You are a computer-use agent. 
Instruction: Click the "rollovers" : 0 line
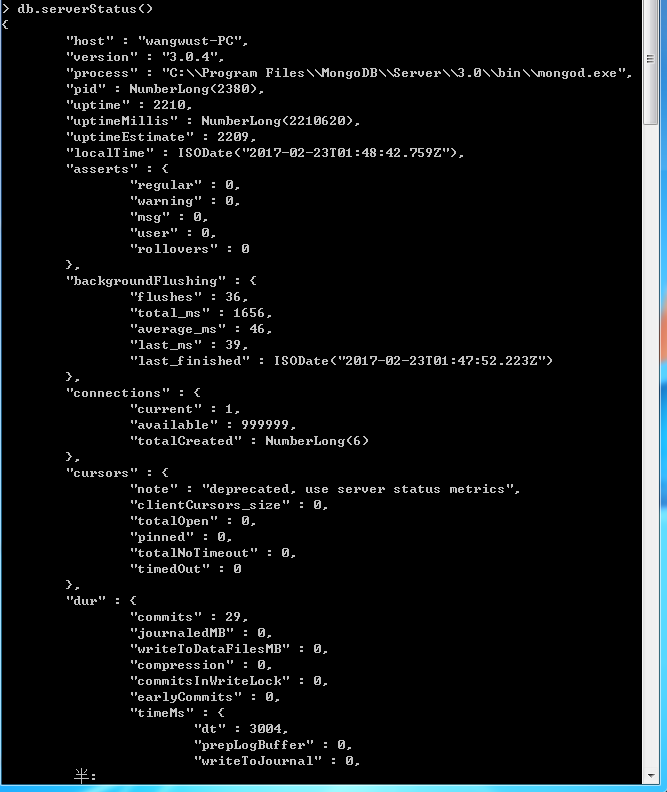point(189,249)
